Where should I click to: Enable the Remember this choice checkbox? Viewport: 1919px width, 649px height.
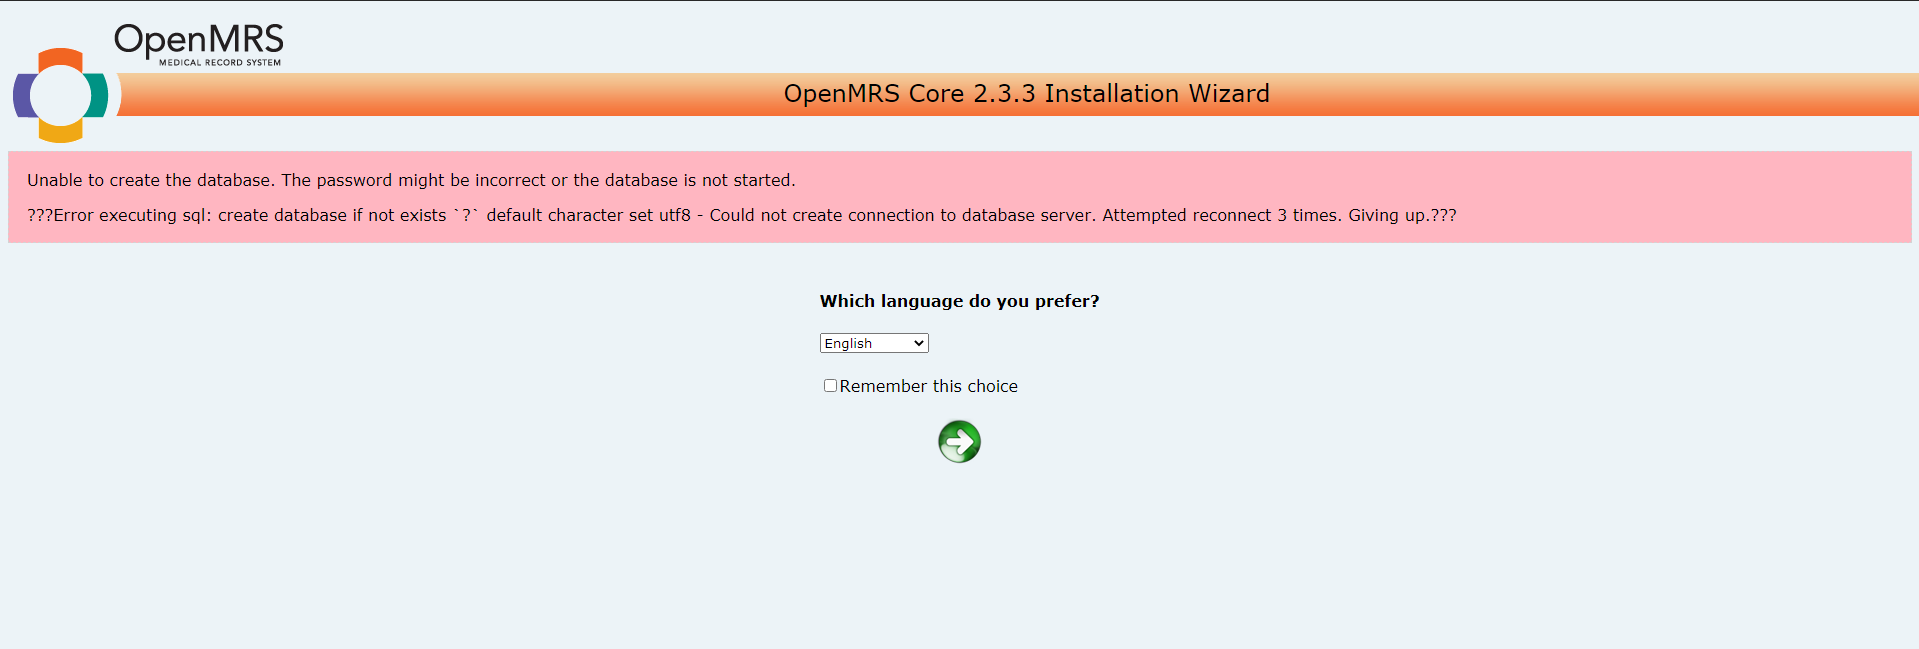[x=830, y=386]
